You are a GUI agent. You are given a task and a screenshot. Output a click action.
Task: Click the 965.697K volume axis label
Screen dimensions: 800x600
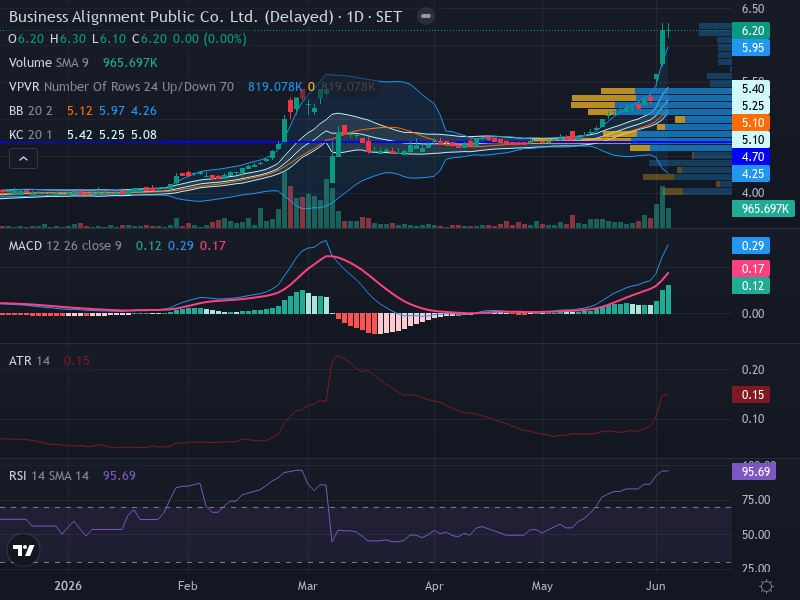click(x=763, y=209)
